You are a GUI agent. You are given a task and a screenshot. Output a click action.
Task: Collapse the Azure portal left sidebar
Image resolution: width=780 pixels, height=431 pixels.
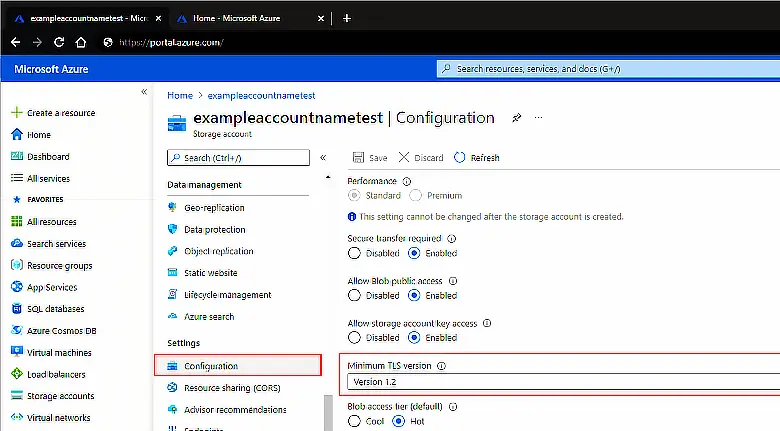coord(144,92)
